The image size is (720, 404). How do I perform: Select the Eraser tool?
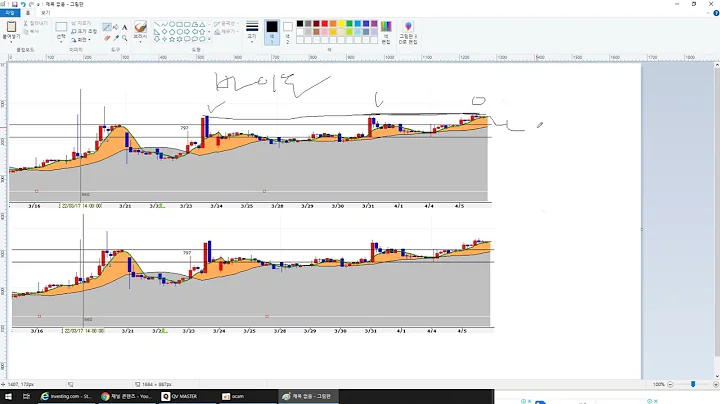coord(107,38)
